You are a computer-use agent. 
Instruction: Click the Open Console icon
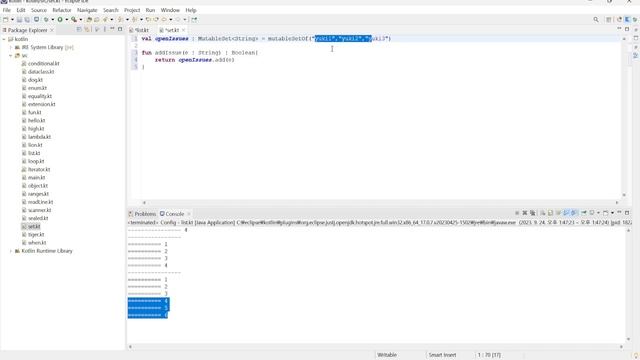pyautogui.click(x=606, y=213)
